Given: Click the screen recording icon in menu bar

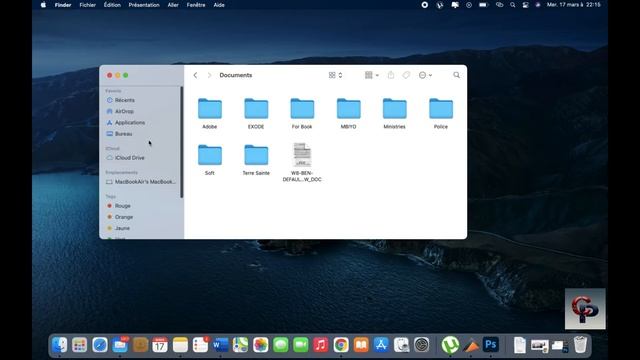Looking at the screenshot, I should coord(425,5).
